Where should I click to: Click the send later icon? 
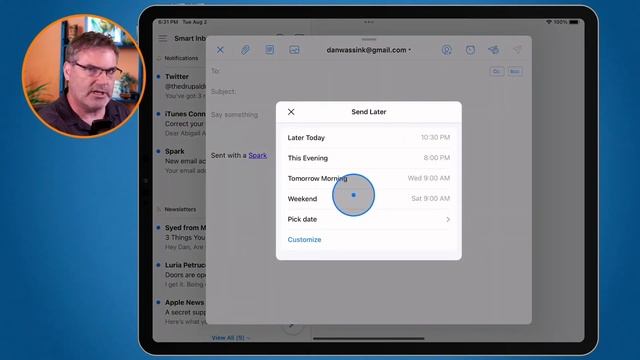494,50
